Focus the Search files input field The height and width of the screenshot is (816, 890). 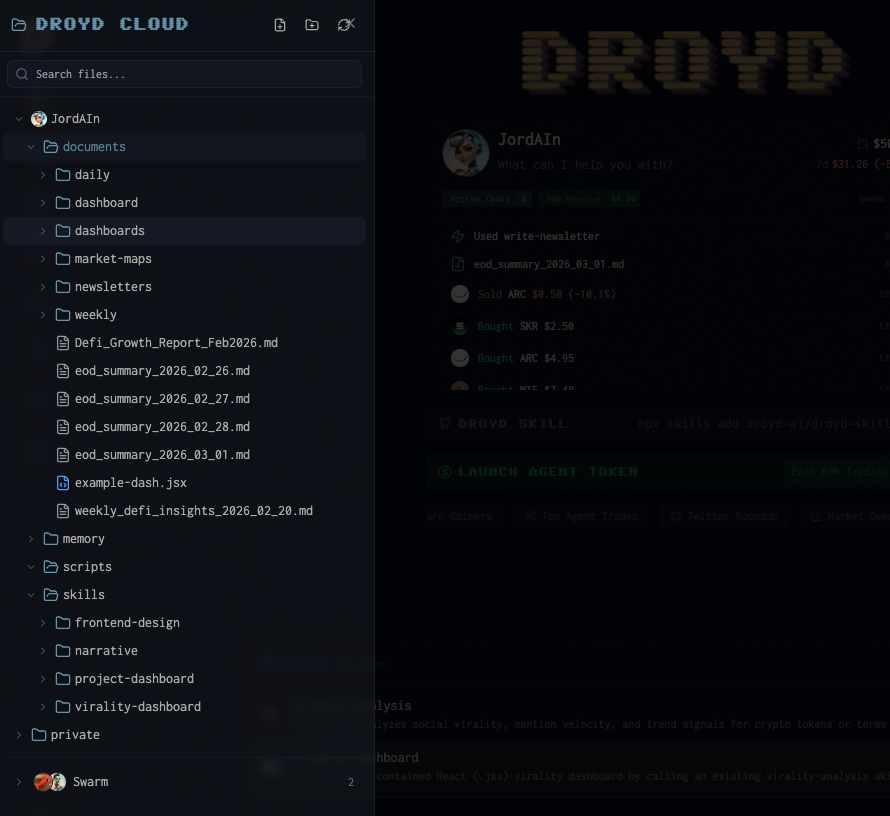coord(190,74)
